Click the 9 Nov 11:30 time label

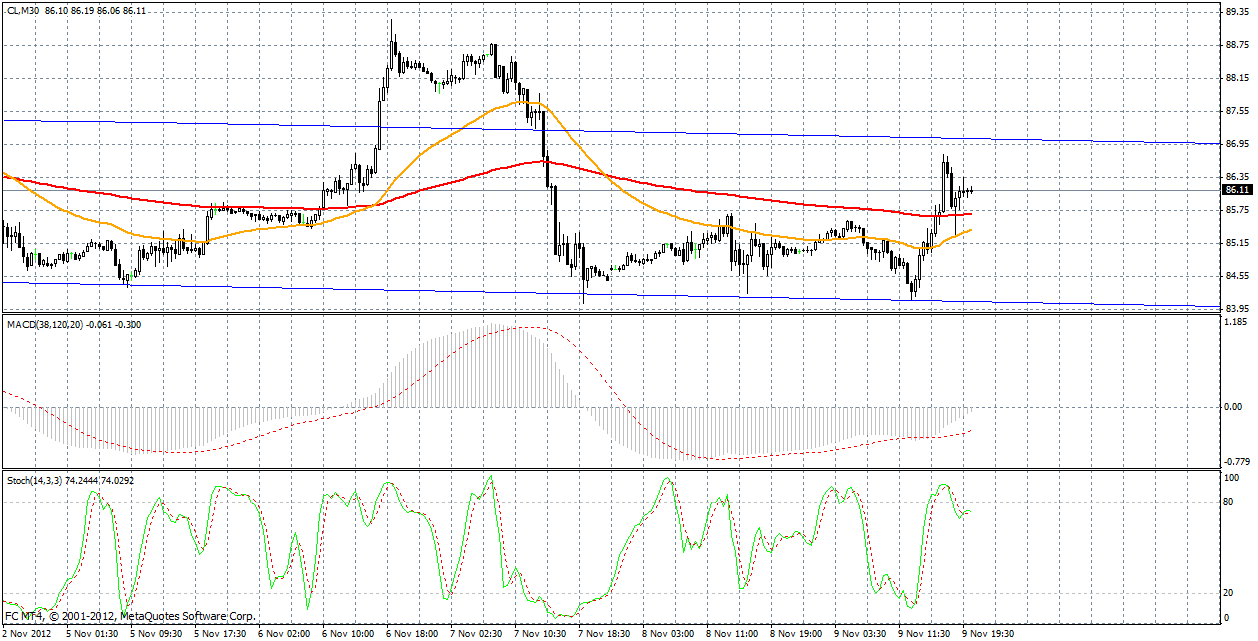click(923, 634)
